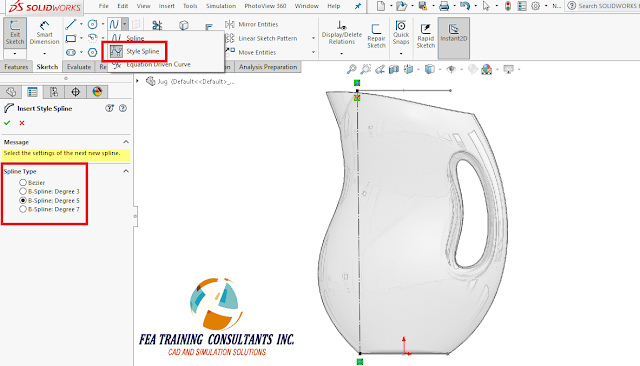Collapse the Spline Type section
This screenshot has width=640, height=366.
pyautogui.click(x=126, y=171)
